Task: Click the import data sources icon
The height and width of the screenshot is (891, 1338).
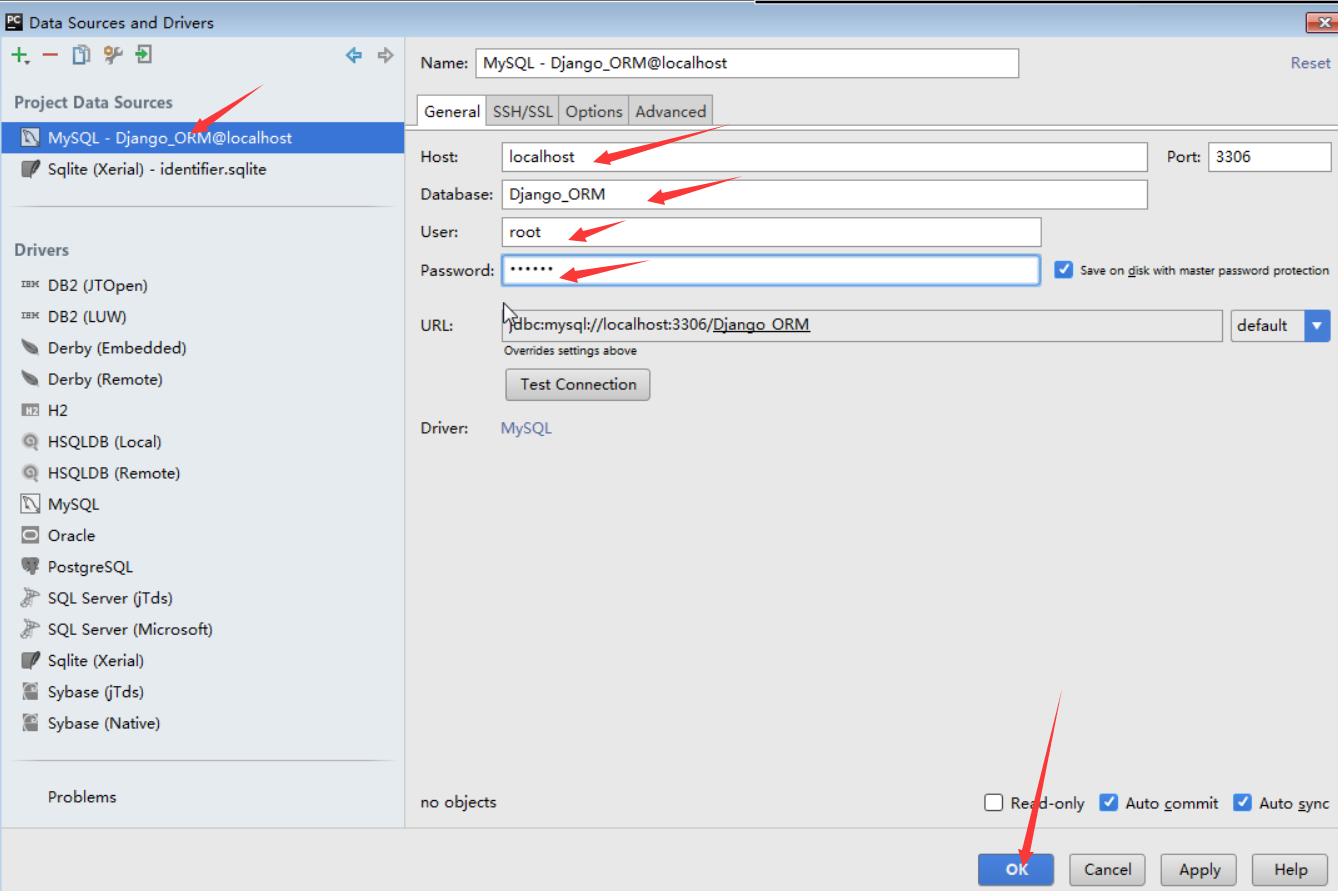Action: click(144, 56)
